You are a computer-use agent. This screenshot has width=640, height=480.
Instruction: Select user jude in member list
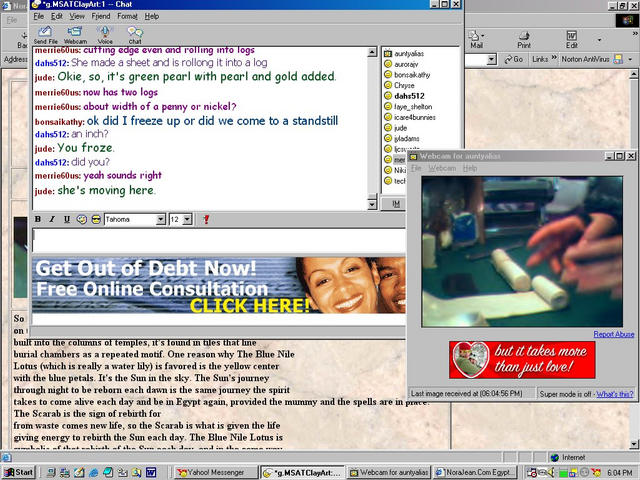point(396,128)
